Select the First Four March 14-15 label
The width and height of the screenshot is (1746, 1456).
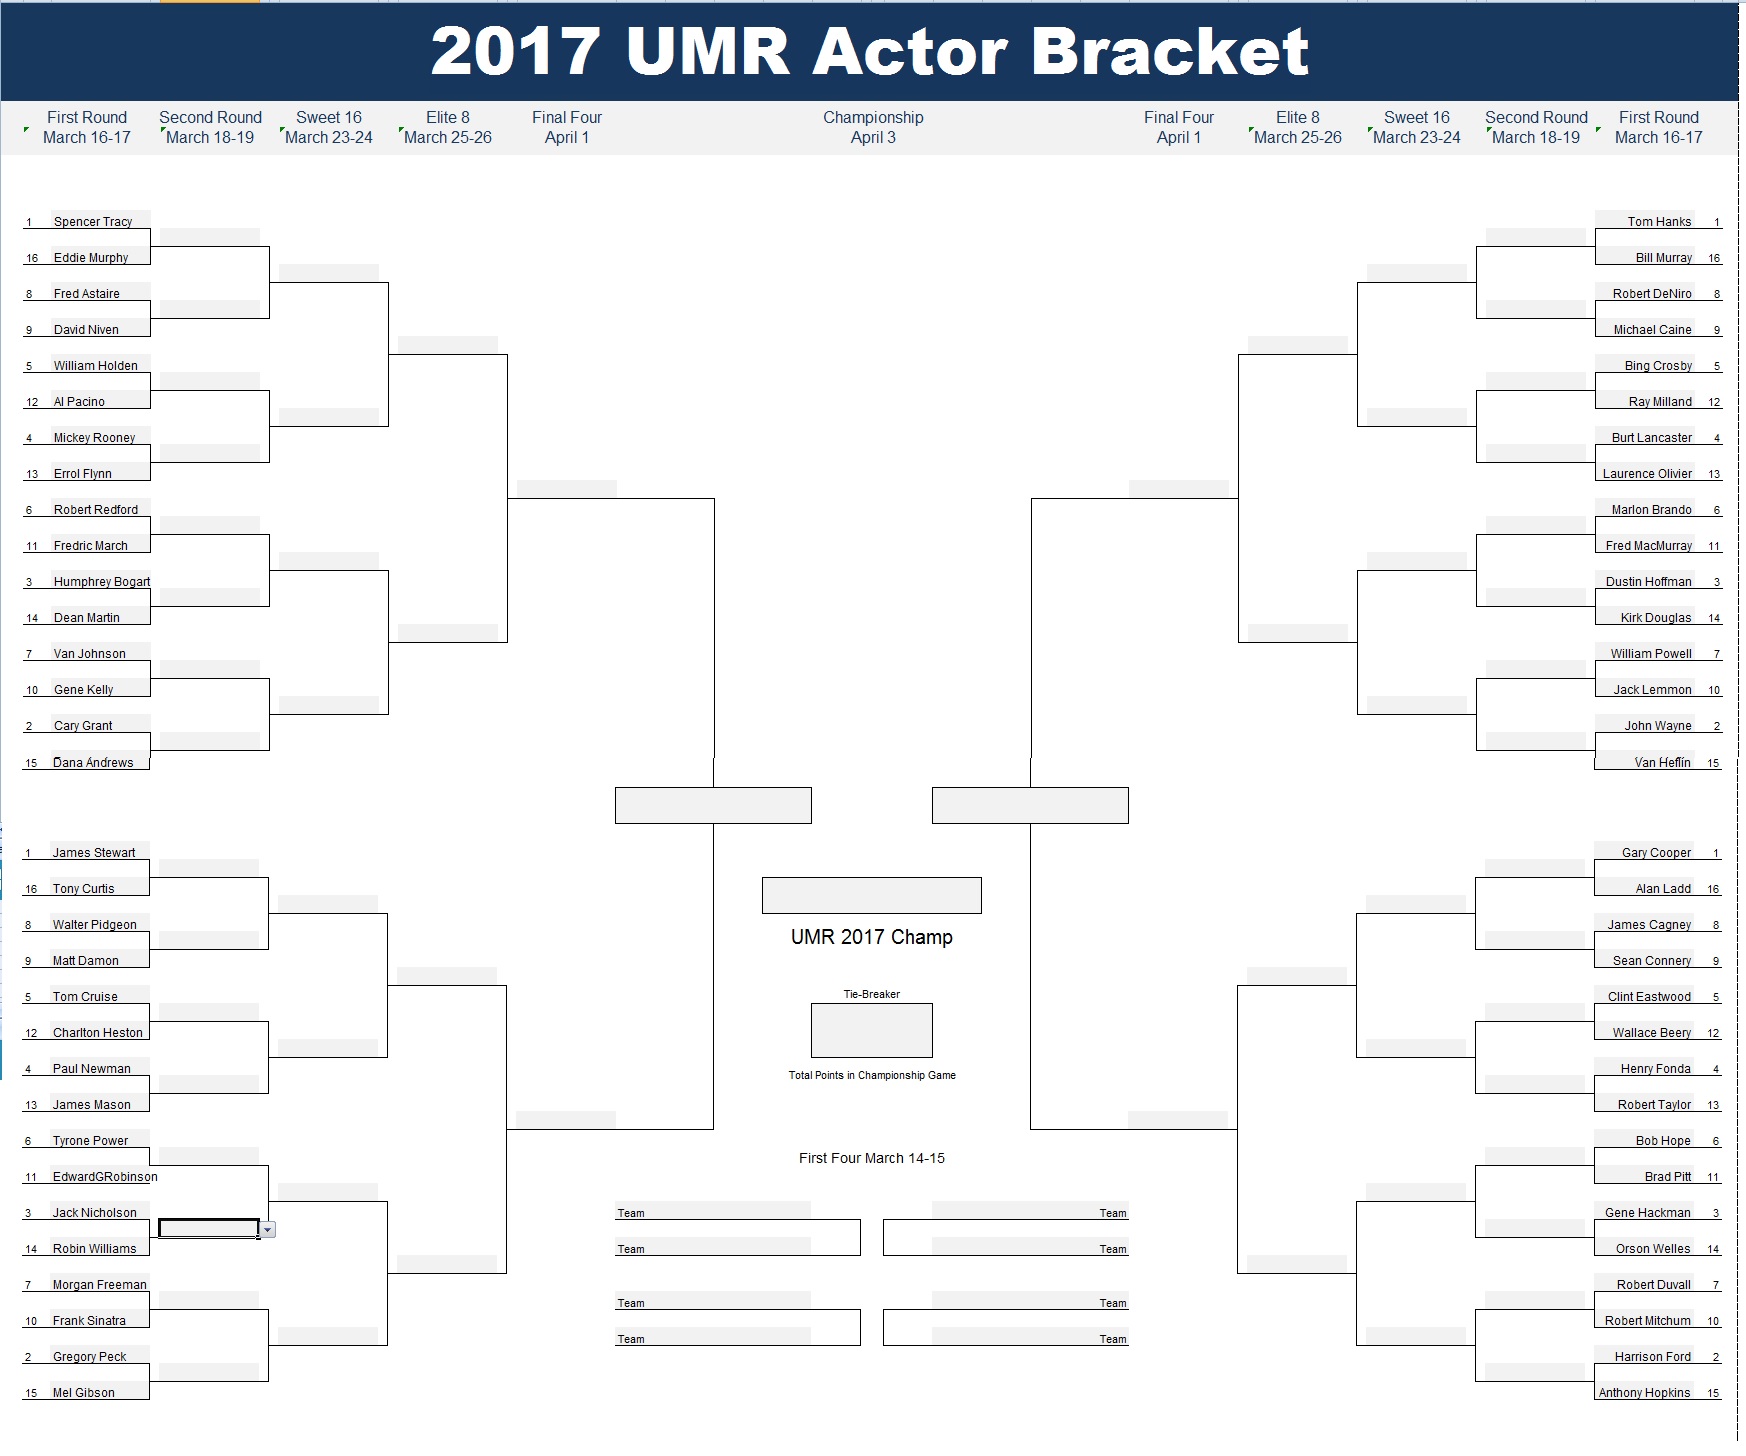pos(871,1158)
